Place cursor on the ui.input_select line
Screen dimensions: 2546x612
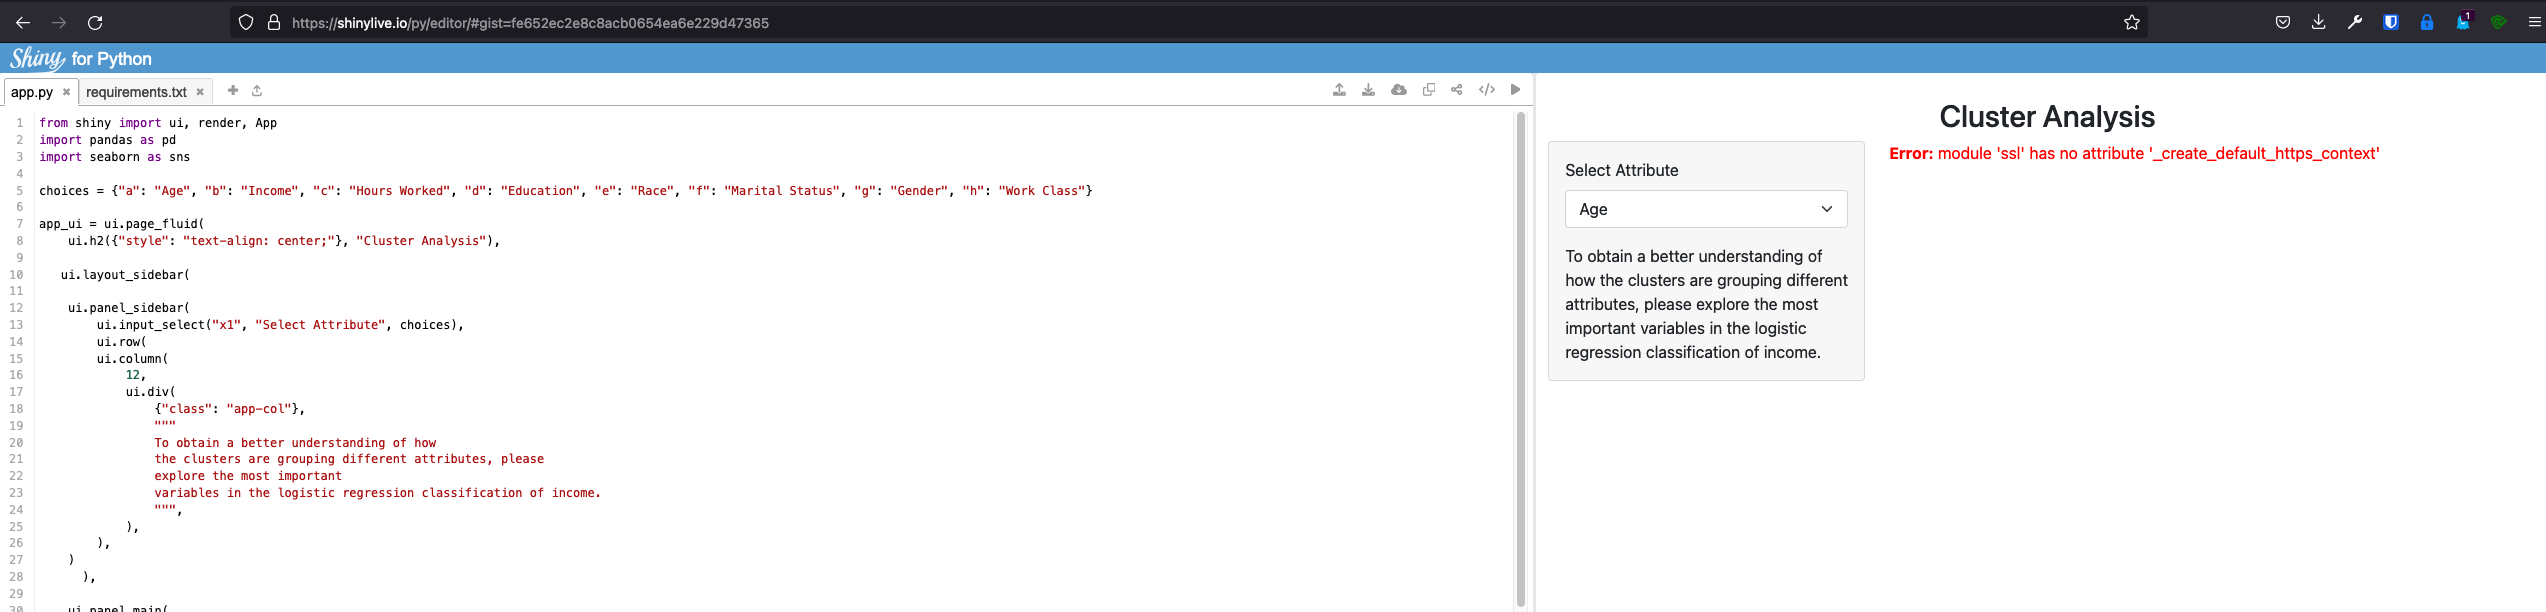coord(280,325)
